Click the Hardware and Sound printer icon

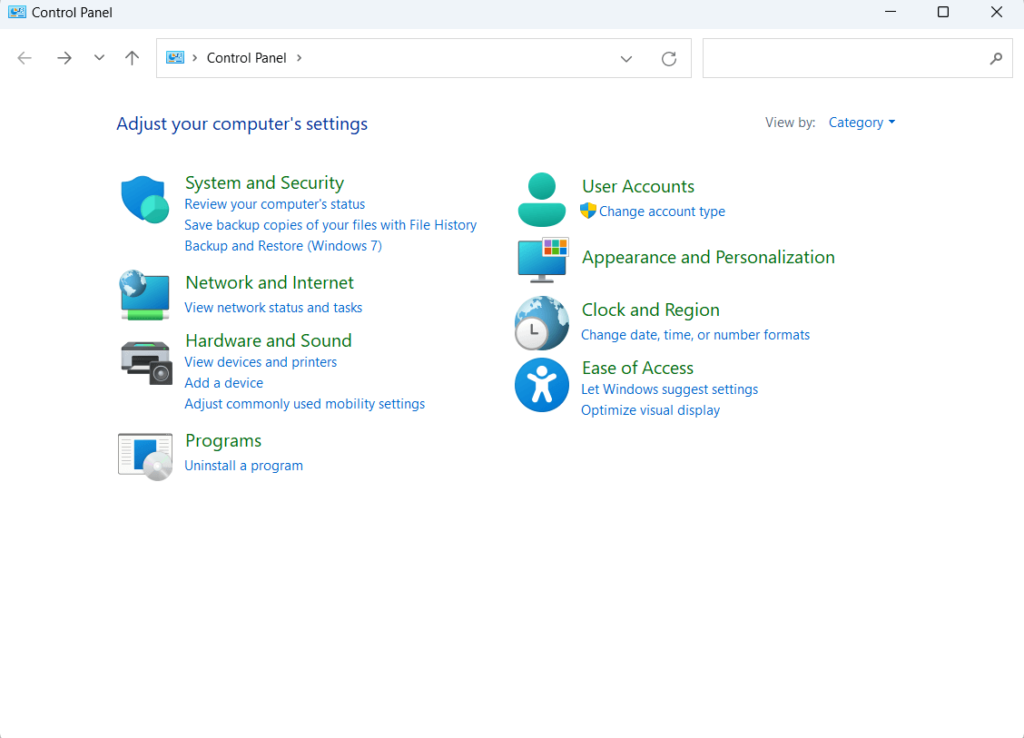coord(146,362)
